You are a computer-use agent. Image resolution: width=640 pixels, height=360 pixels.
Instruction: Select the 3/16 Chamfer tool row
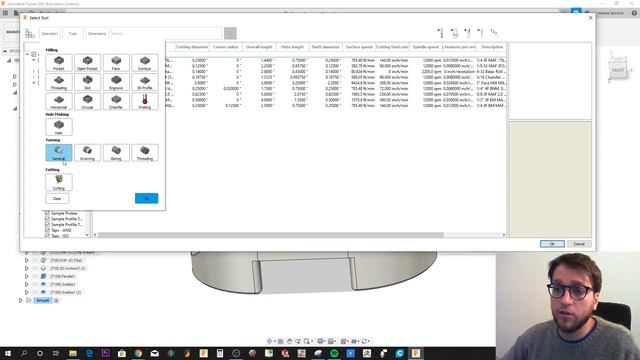335,77
